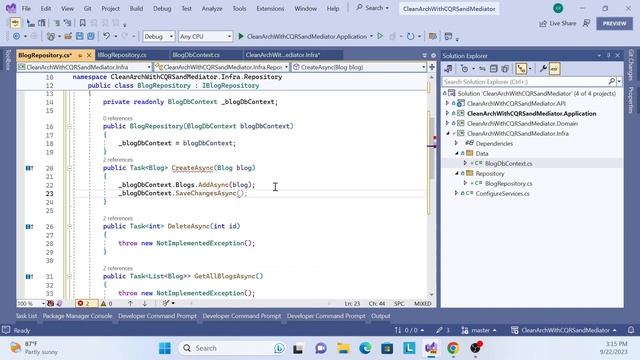Click the Start Without Debugging outline play icon
Viewport: 640px width, 360px height.
click(x=380, y=36)
